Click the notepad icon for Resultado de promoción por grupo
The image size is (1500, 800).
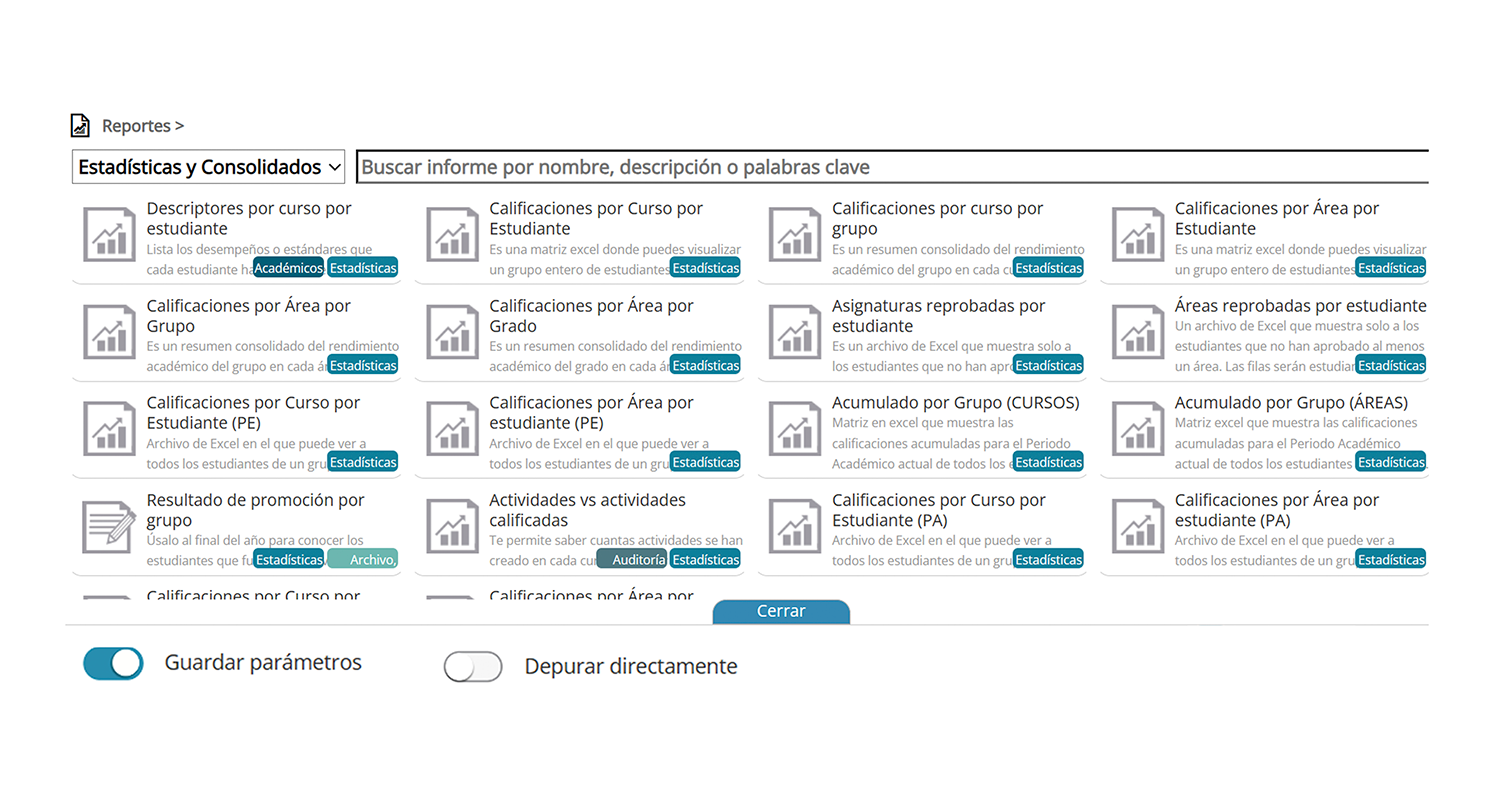109,526
